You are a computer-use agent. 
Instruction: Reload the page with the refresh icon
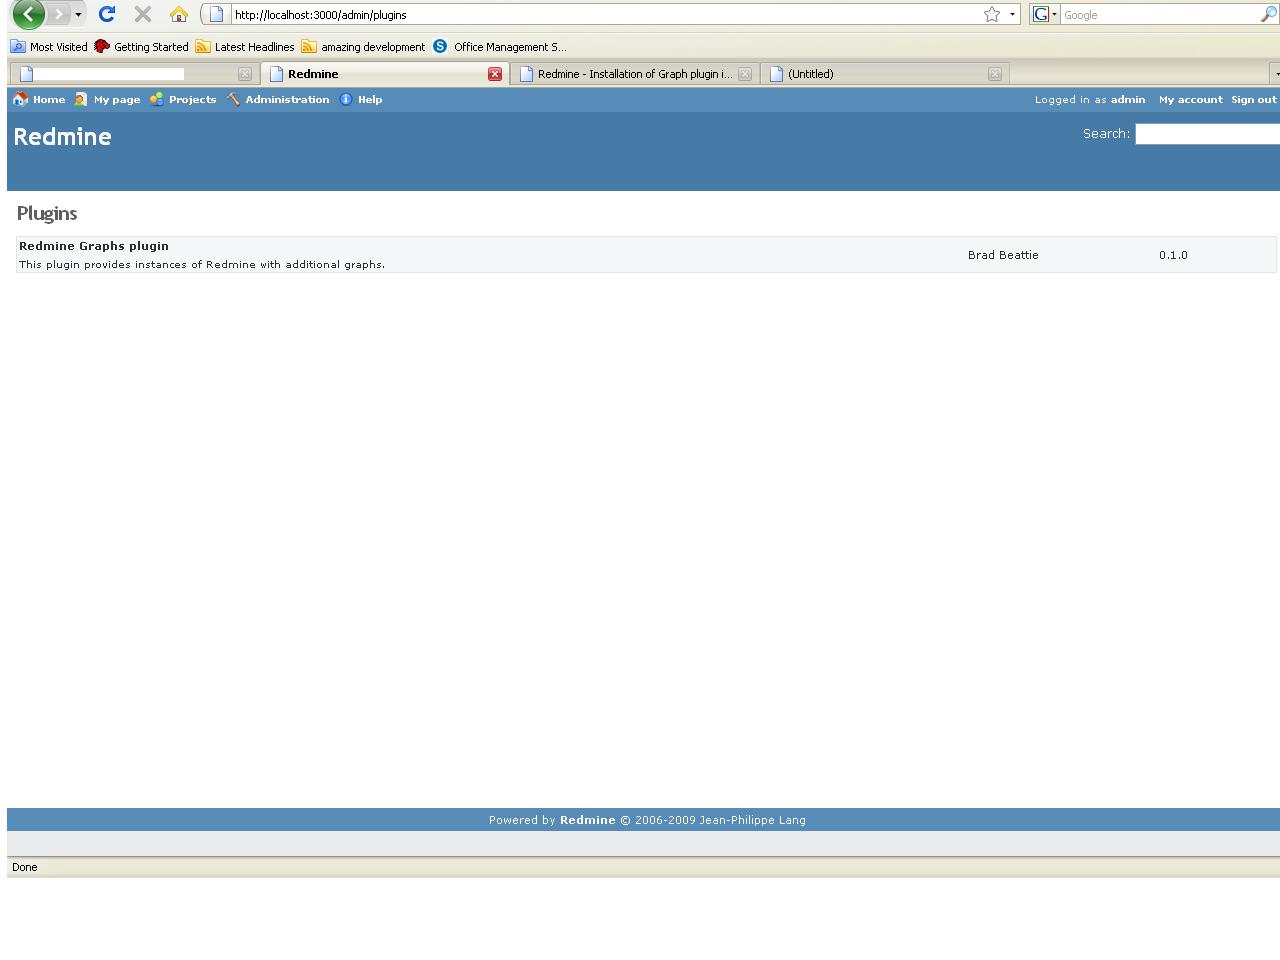pos(107,14)
